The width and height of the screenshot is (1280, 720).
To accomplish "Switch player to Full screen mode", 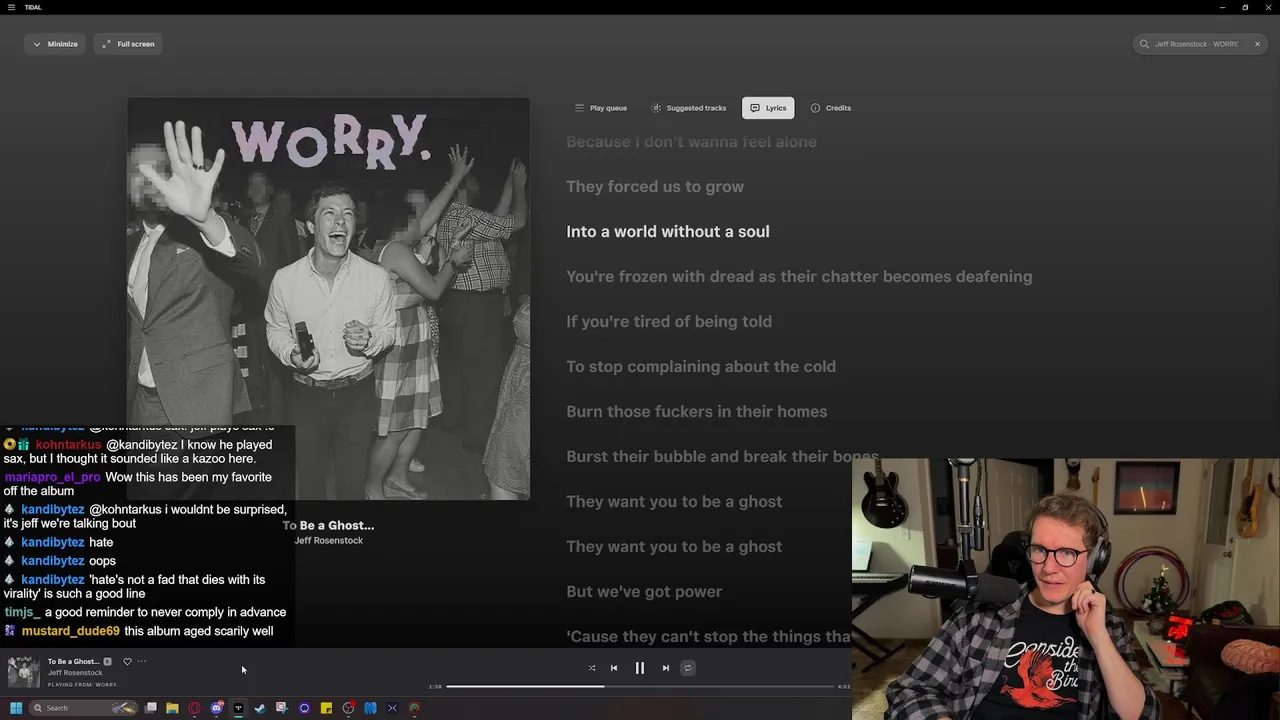I will click(128, 44).
